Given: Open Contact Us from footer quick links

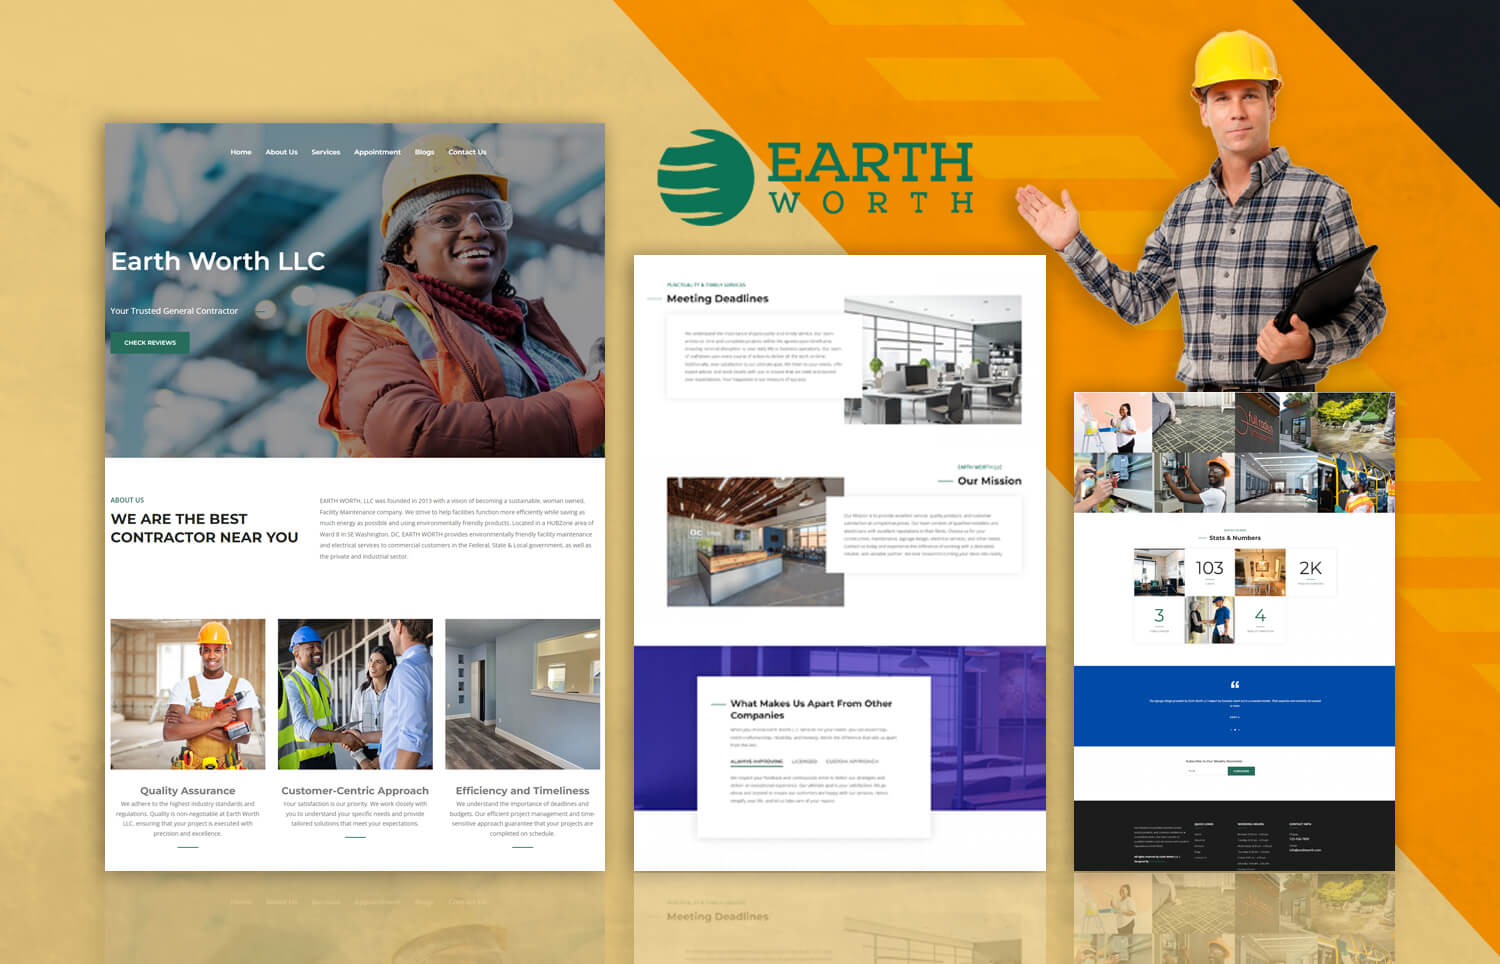Looking at the screenshot, I should tap(1200, 858).
